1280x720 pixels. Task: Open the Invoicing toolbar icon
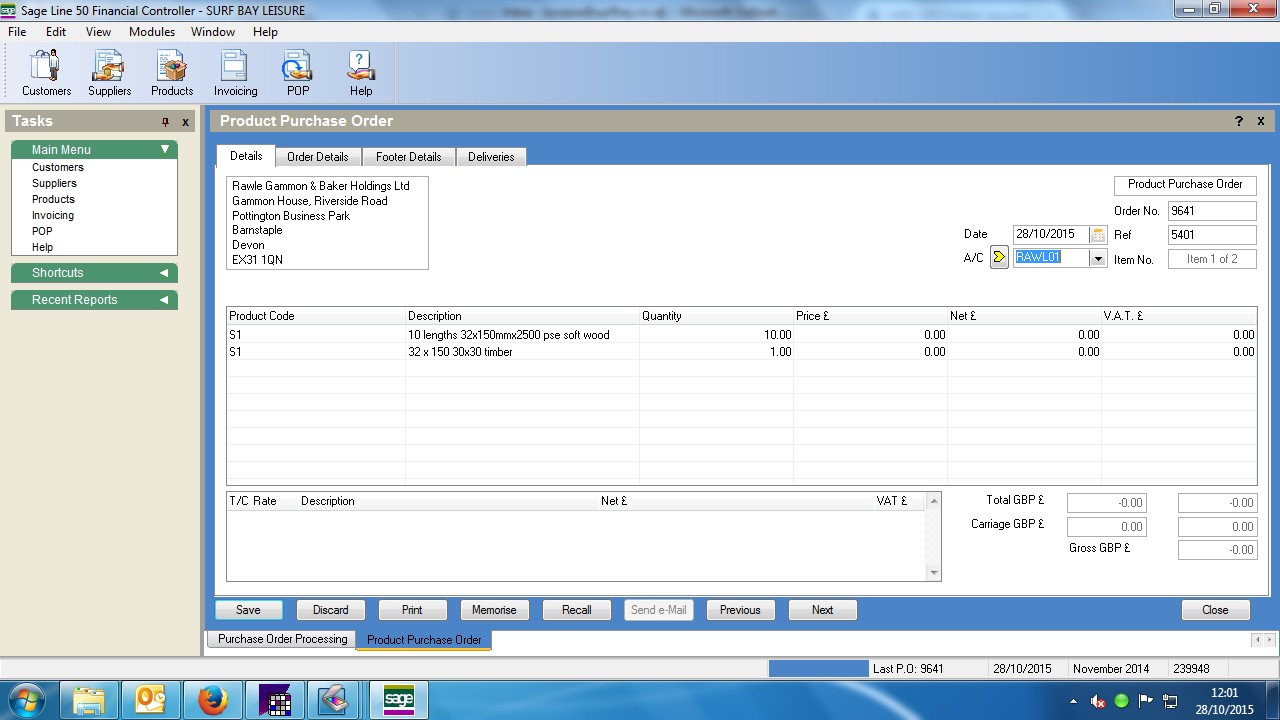(235, 73)
